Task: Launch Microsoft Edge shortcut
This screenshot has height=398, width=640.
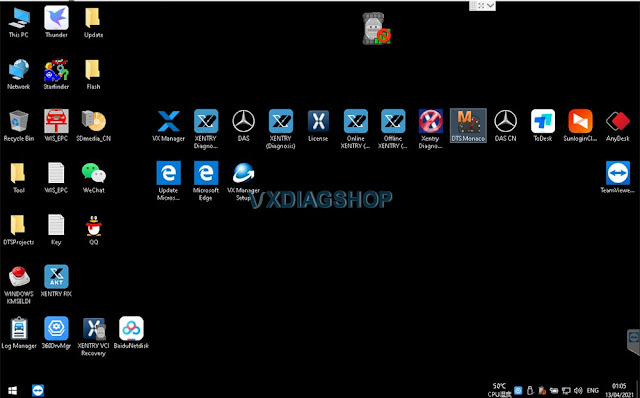Action: click(x=206, y=181)
